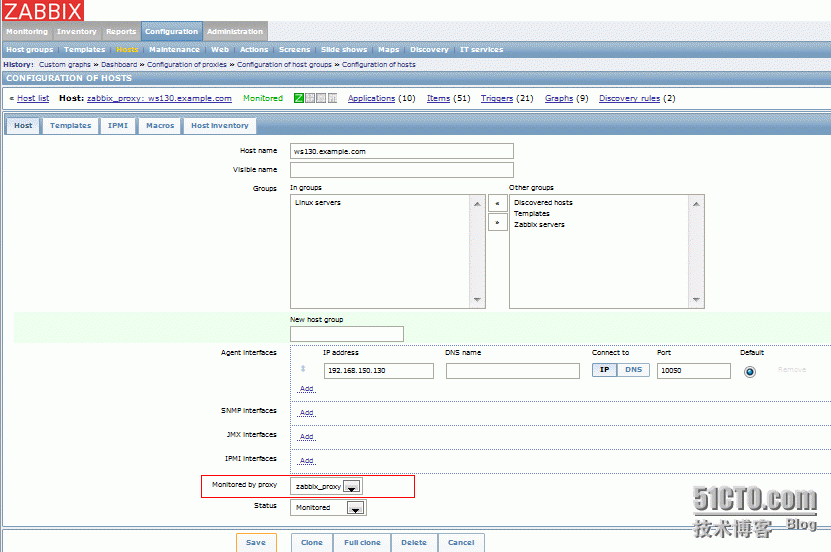The image size is (831, 552).
Task: Click the Clone button
Action: (x=312, y=542)
